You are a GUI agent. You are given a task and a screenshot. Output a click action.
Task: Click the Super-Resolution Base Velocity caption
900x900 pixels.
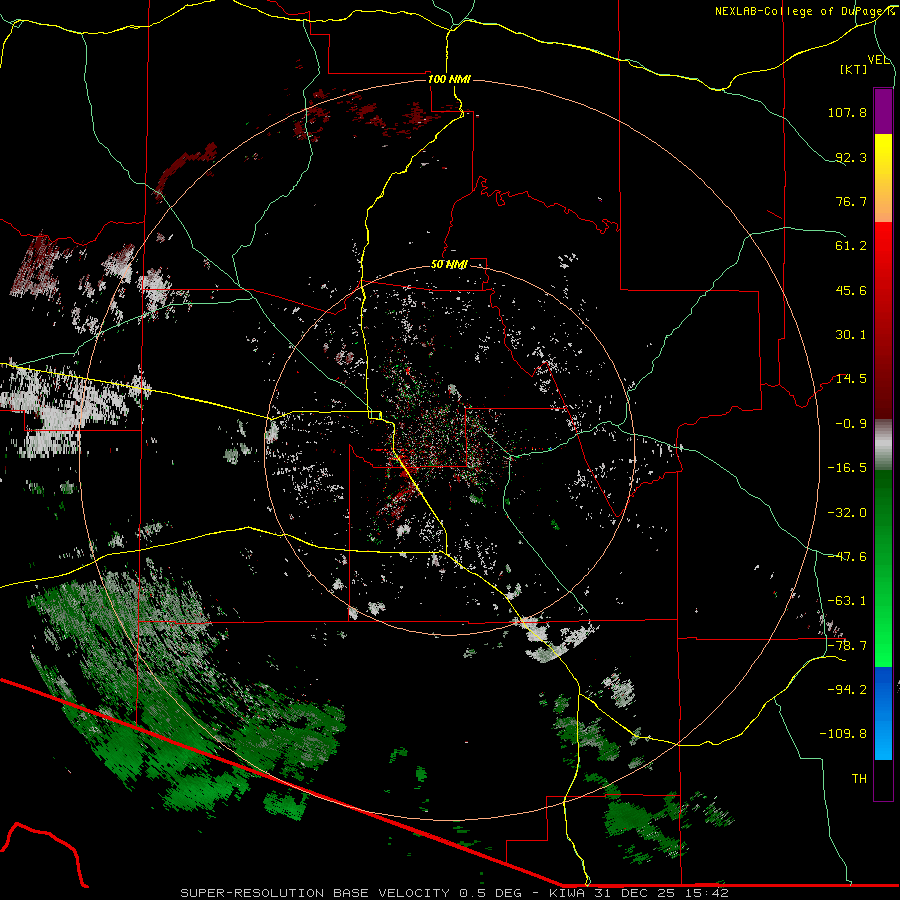(455, 893)
